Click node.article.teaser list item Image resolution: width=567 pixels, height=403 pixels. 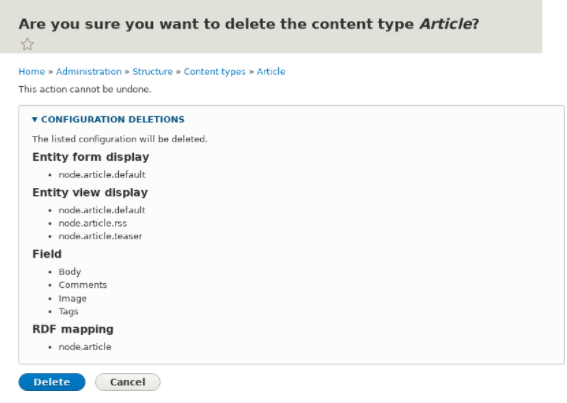pyautogui.click(x=100, y=236)
